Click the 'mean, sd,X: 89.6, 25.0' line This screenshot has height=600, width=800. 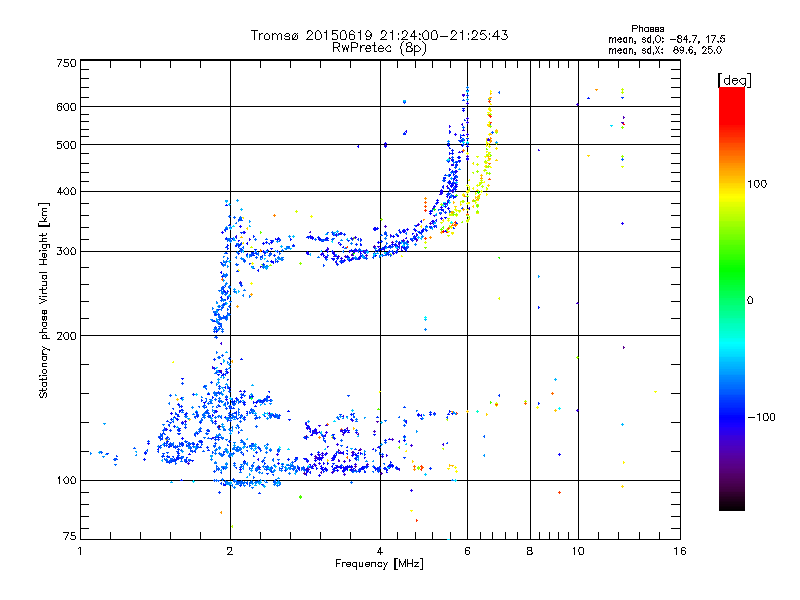[x=665, y=50]
